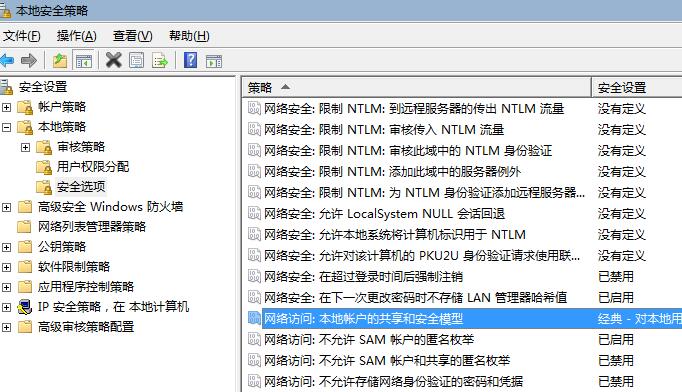The image size is (682, 392).
Task: Open the 帮助(H) menu
Action: tap(189, 36)
